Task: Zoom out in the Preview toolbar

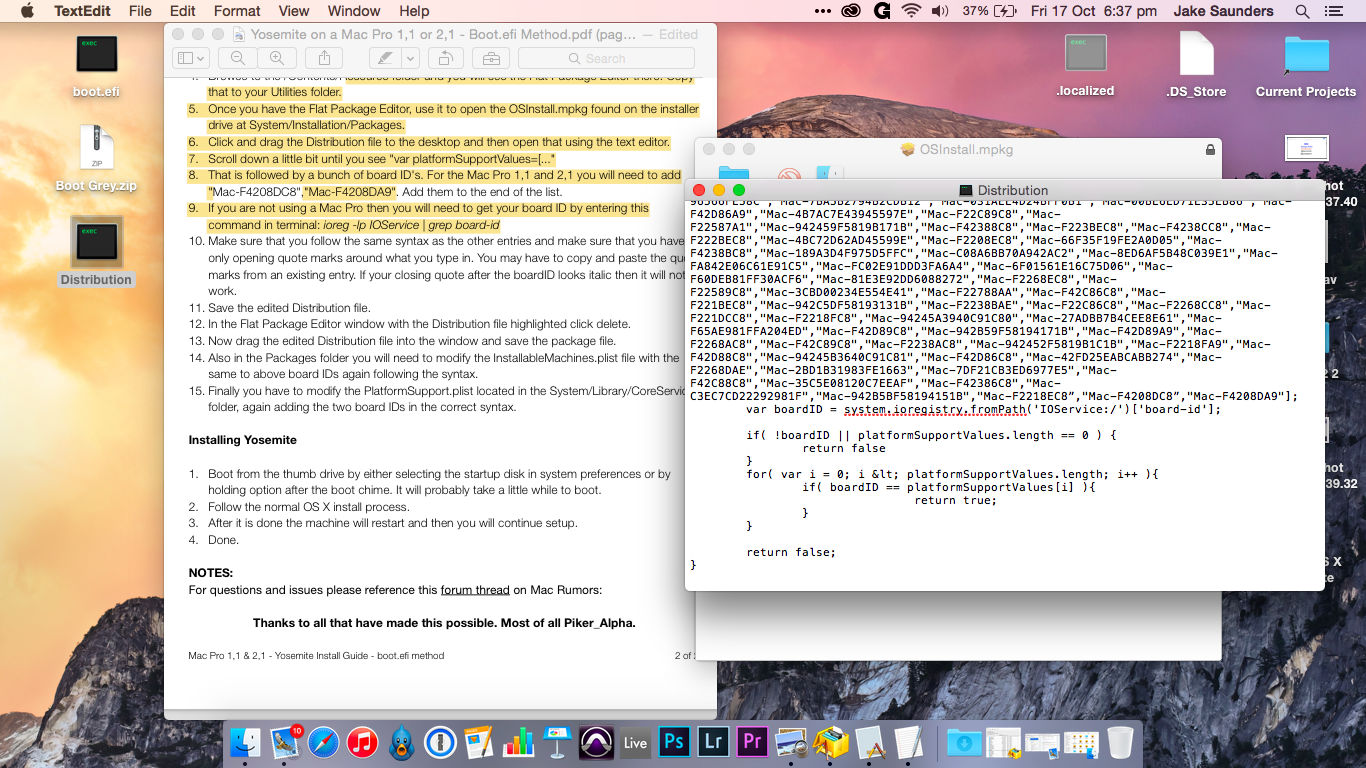Action: tap(238, 59)
